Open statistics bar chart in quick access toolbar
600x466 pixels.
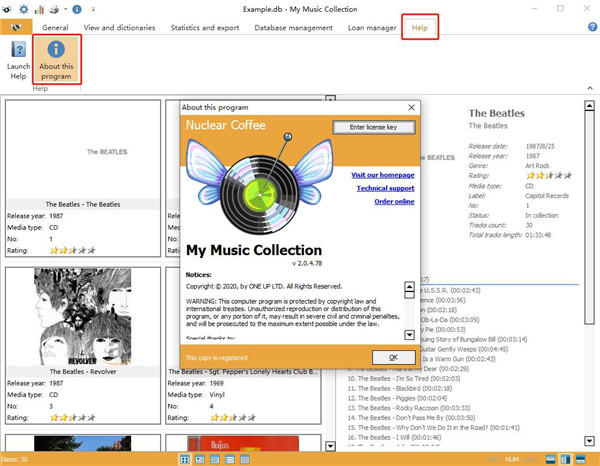[39, 9]
